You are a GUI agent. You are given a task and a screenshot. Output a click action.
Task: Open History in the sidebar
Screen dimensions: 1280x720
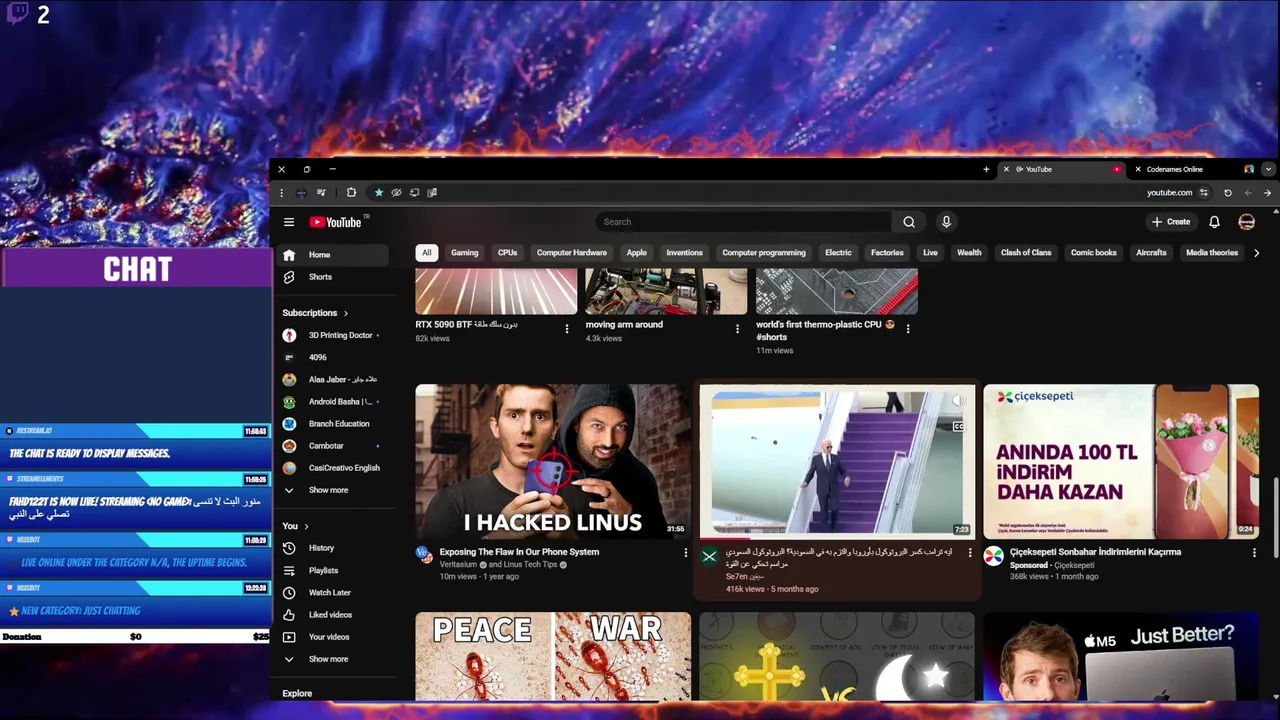[x=332, y=548]
